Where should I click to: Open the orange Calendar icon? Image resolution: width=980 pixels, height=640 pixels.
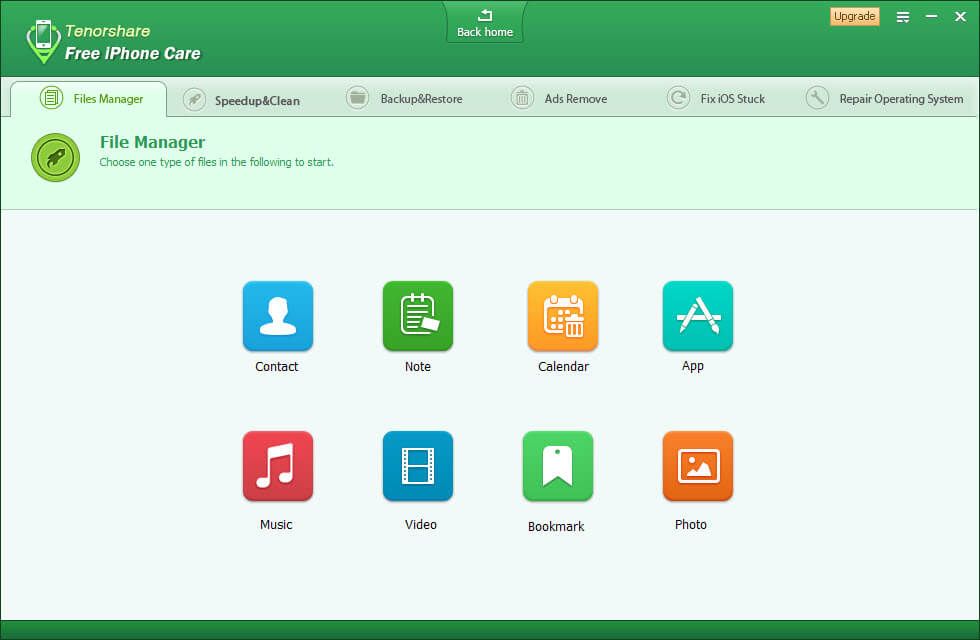562,316
